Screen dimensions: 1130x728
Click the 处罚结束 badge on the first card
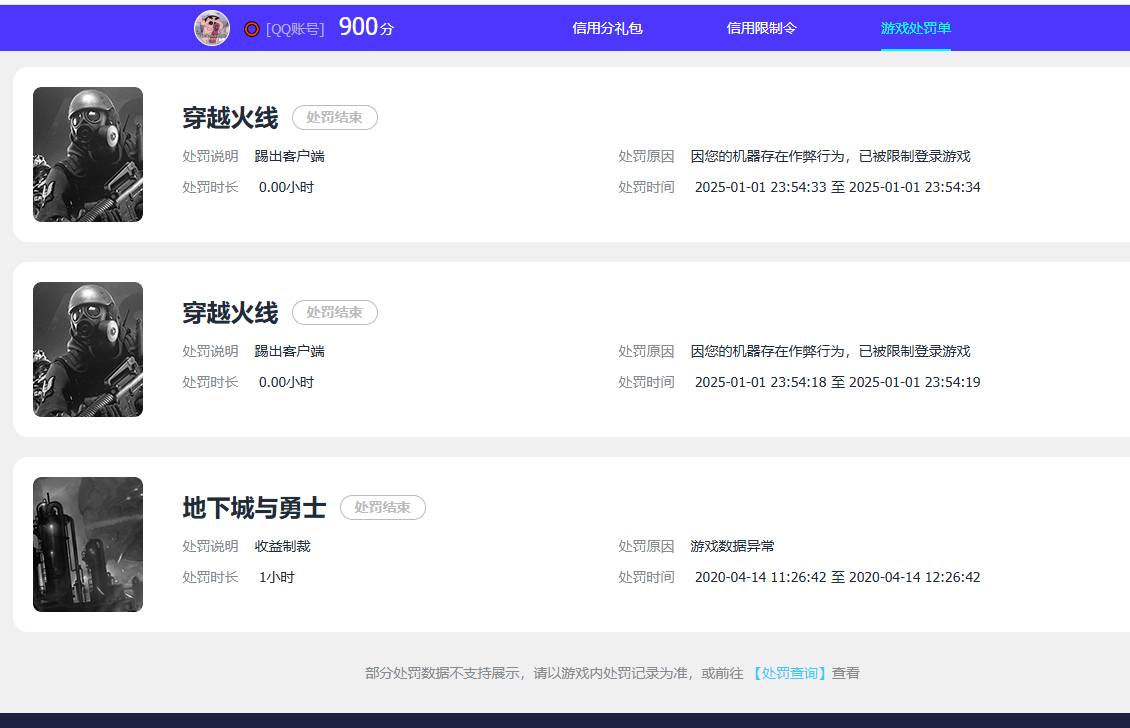[334, 117]
